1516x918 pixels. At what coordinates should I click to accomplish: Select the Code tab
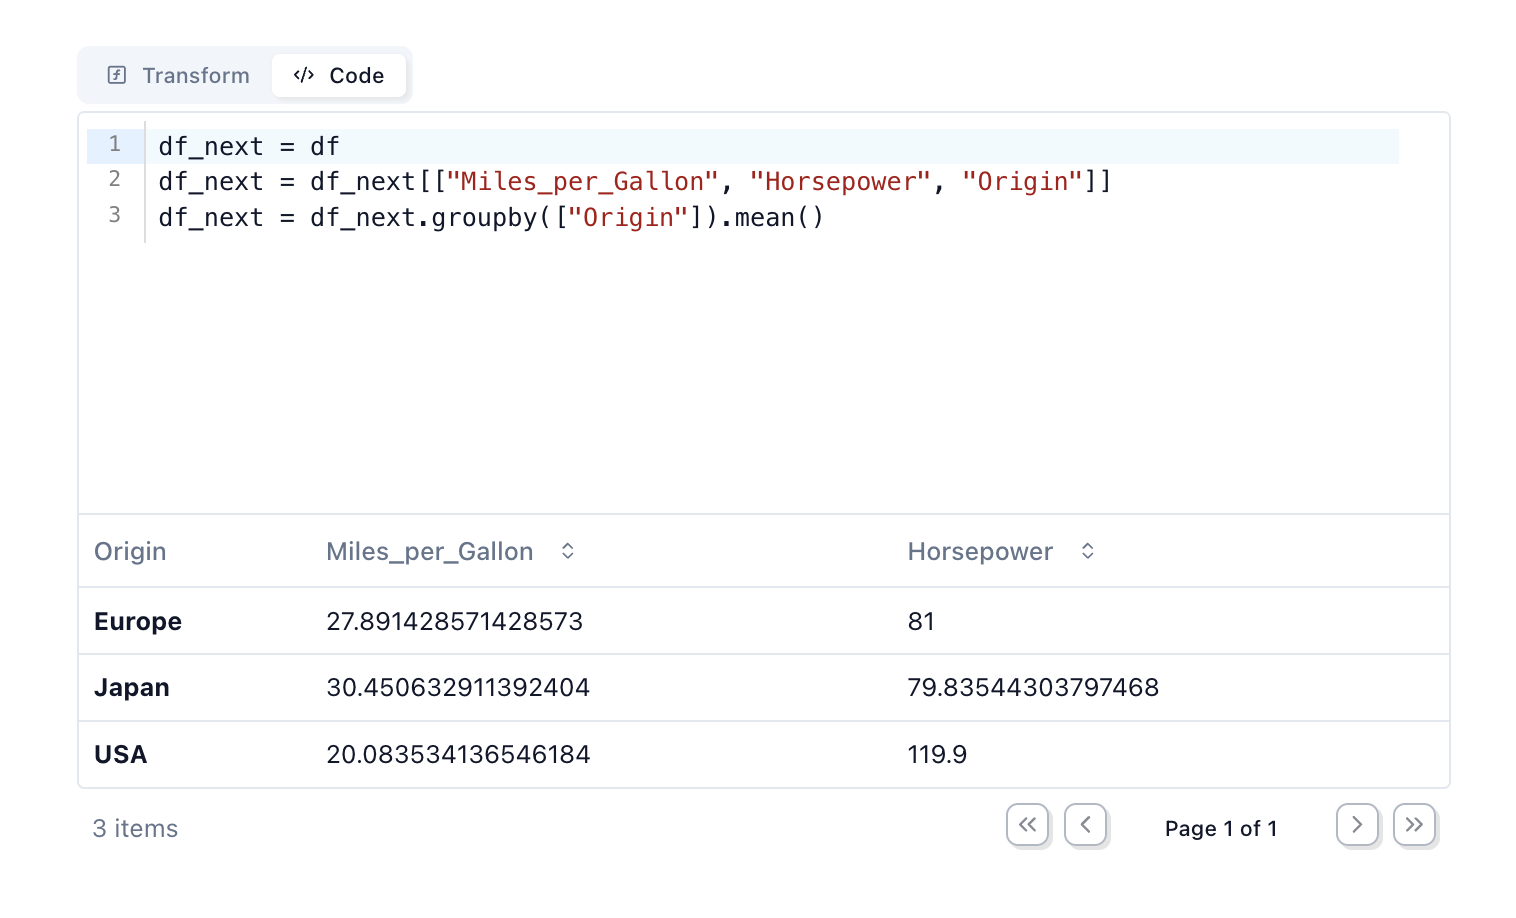click(x=339, y=76)
